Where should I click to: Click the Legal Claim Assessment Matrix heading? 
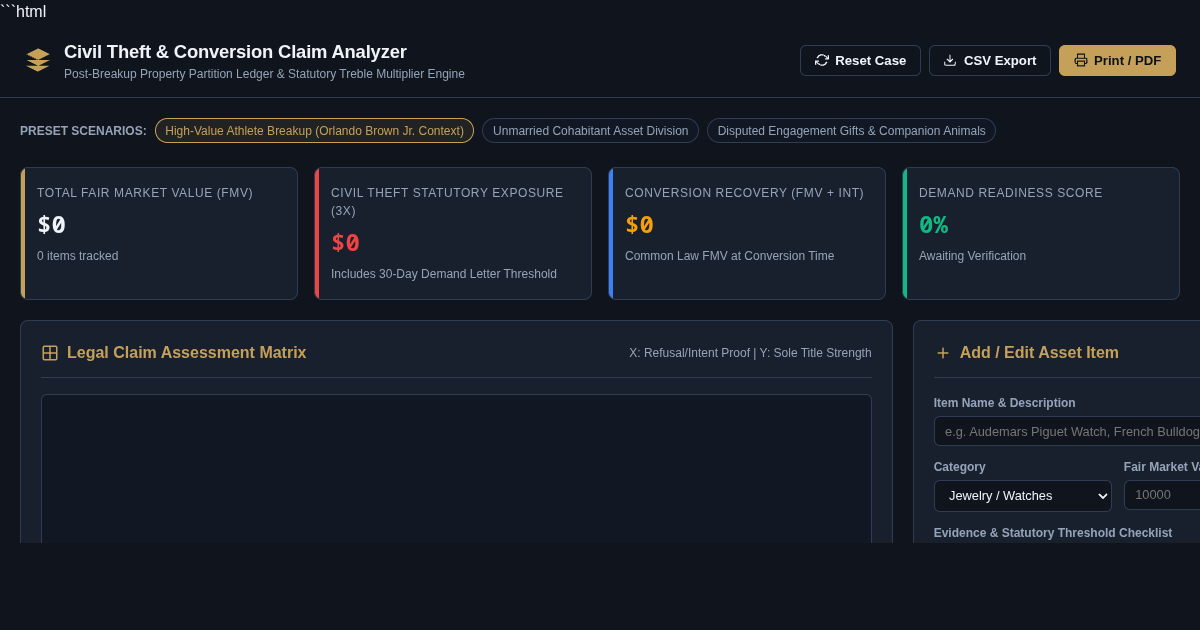(x=186, y=353)
